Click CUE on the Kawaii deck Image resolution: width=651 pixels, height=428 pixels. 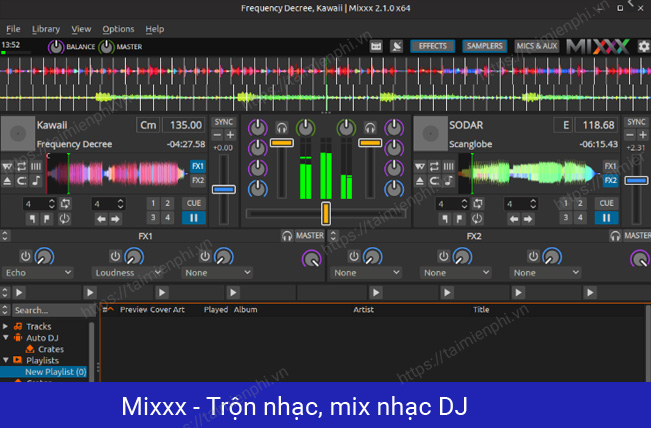point(194,203)
